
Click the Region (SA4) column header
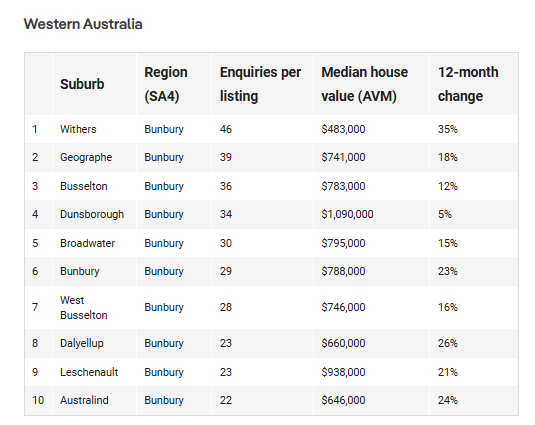166,84
